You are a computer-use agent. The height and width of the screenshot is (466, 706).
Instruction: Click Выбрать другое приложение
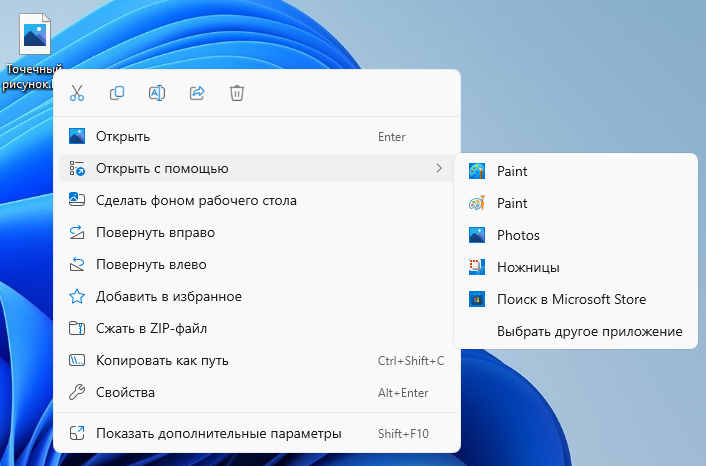[589, 331]
